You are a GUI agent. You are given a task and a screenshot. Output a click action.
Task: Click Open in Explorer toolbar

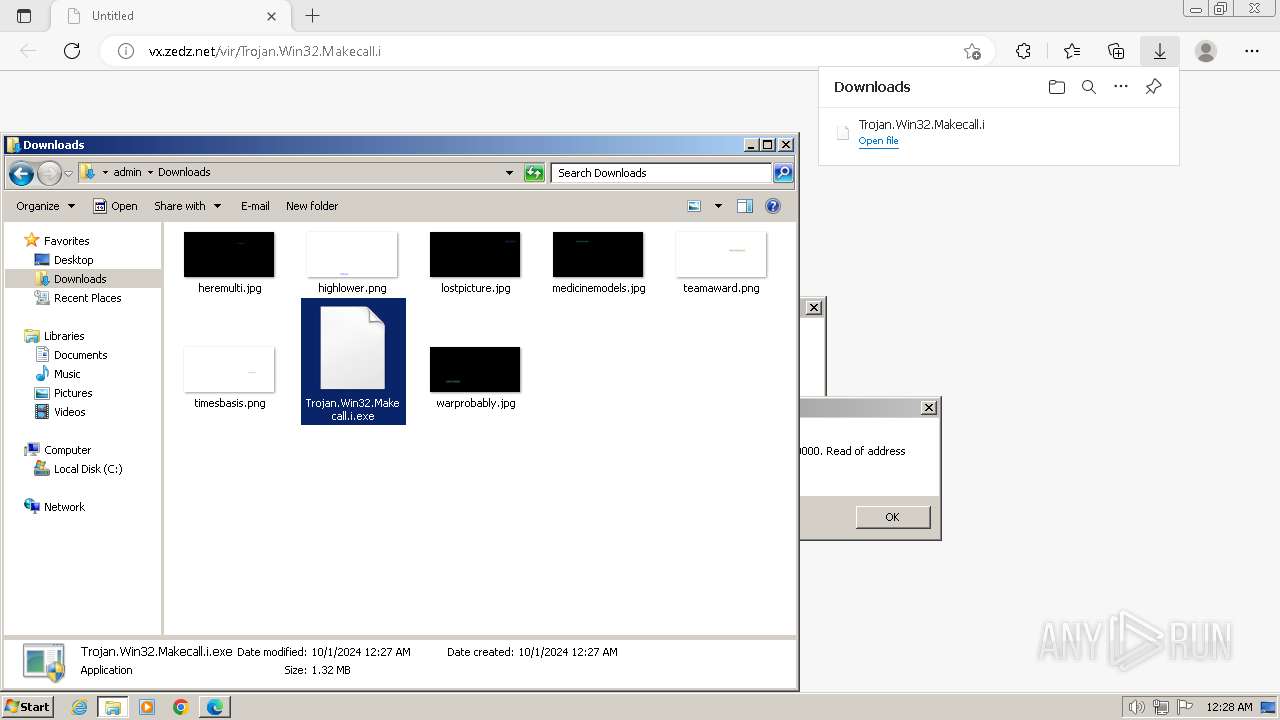116,206
